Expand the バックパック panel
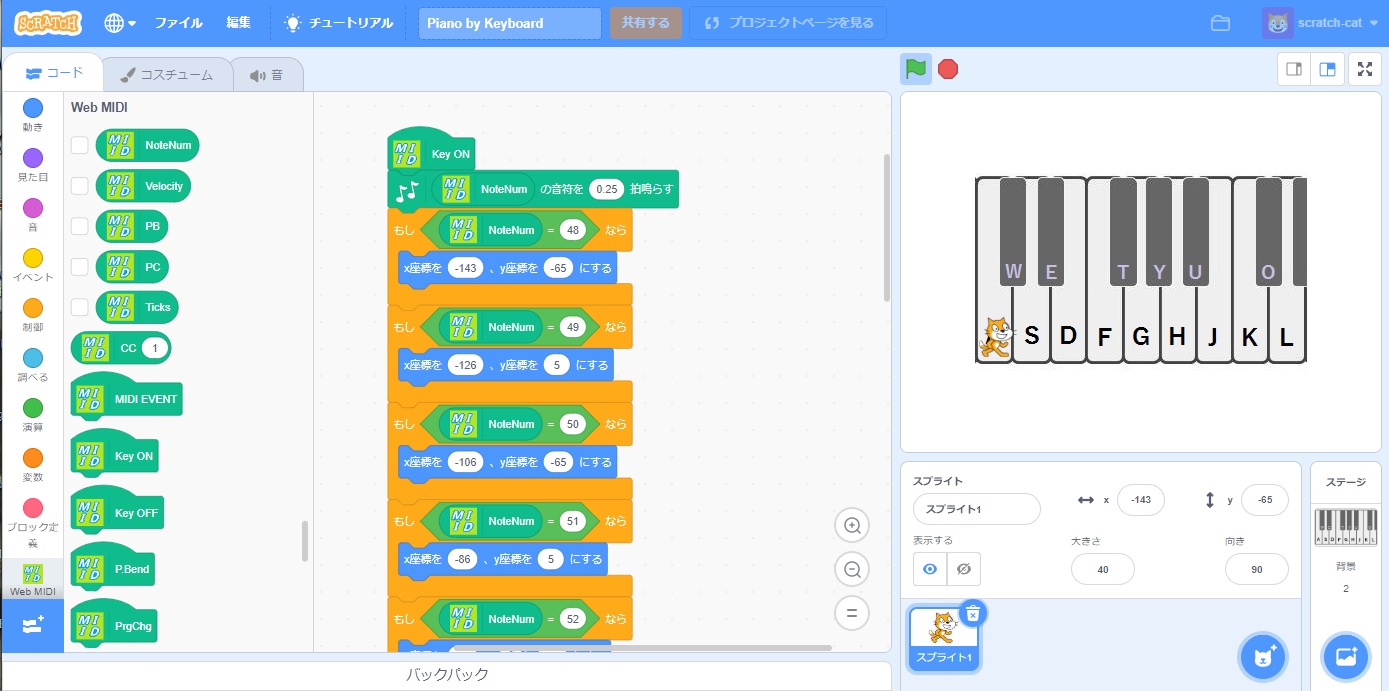 tap(447, 675)
